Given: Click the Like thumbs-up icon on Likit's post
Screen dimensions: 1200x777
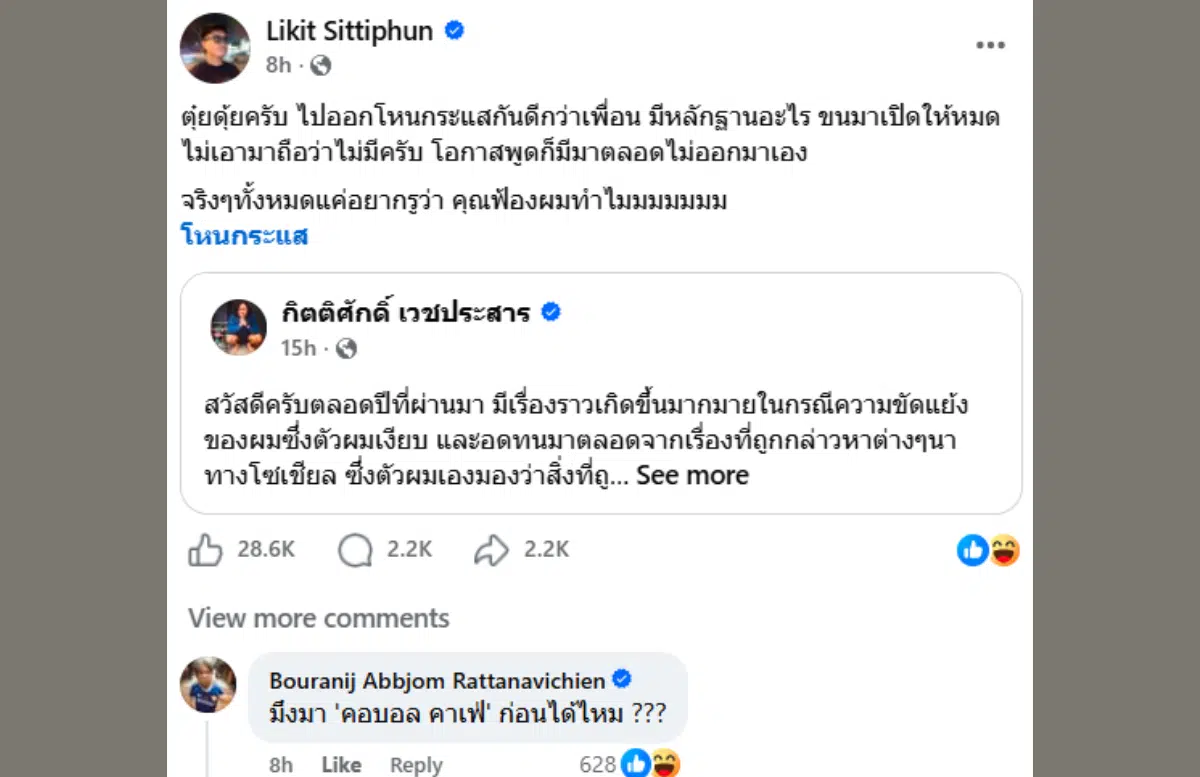Looking at the screenshot, I should [206, 548].
